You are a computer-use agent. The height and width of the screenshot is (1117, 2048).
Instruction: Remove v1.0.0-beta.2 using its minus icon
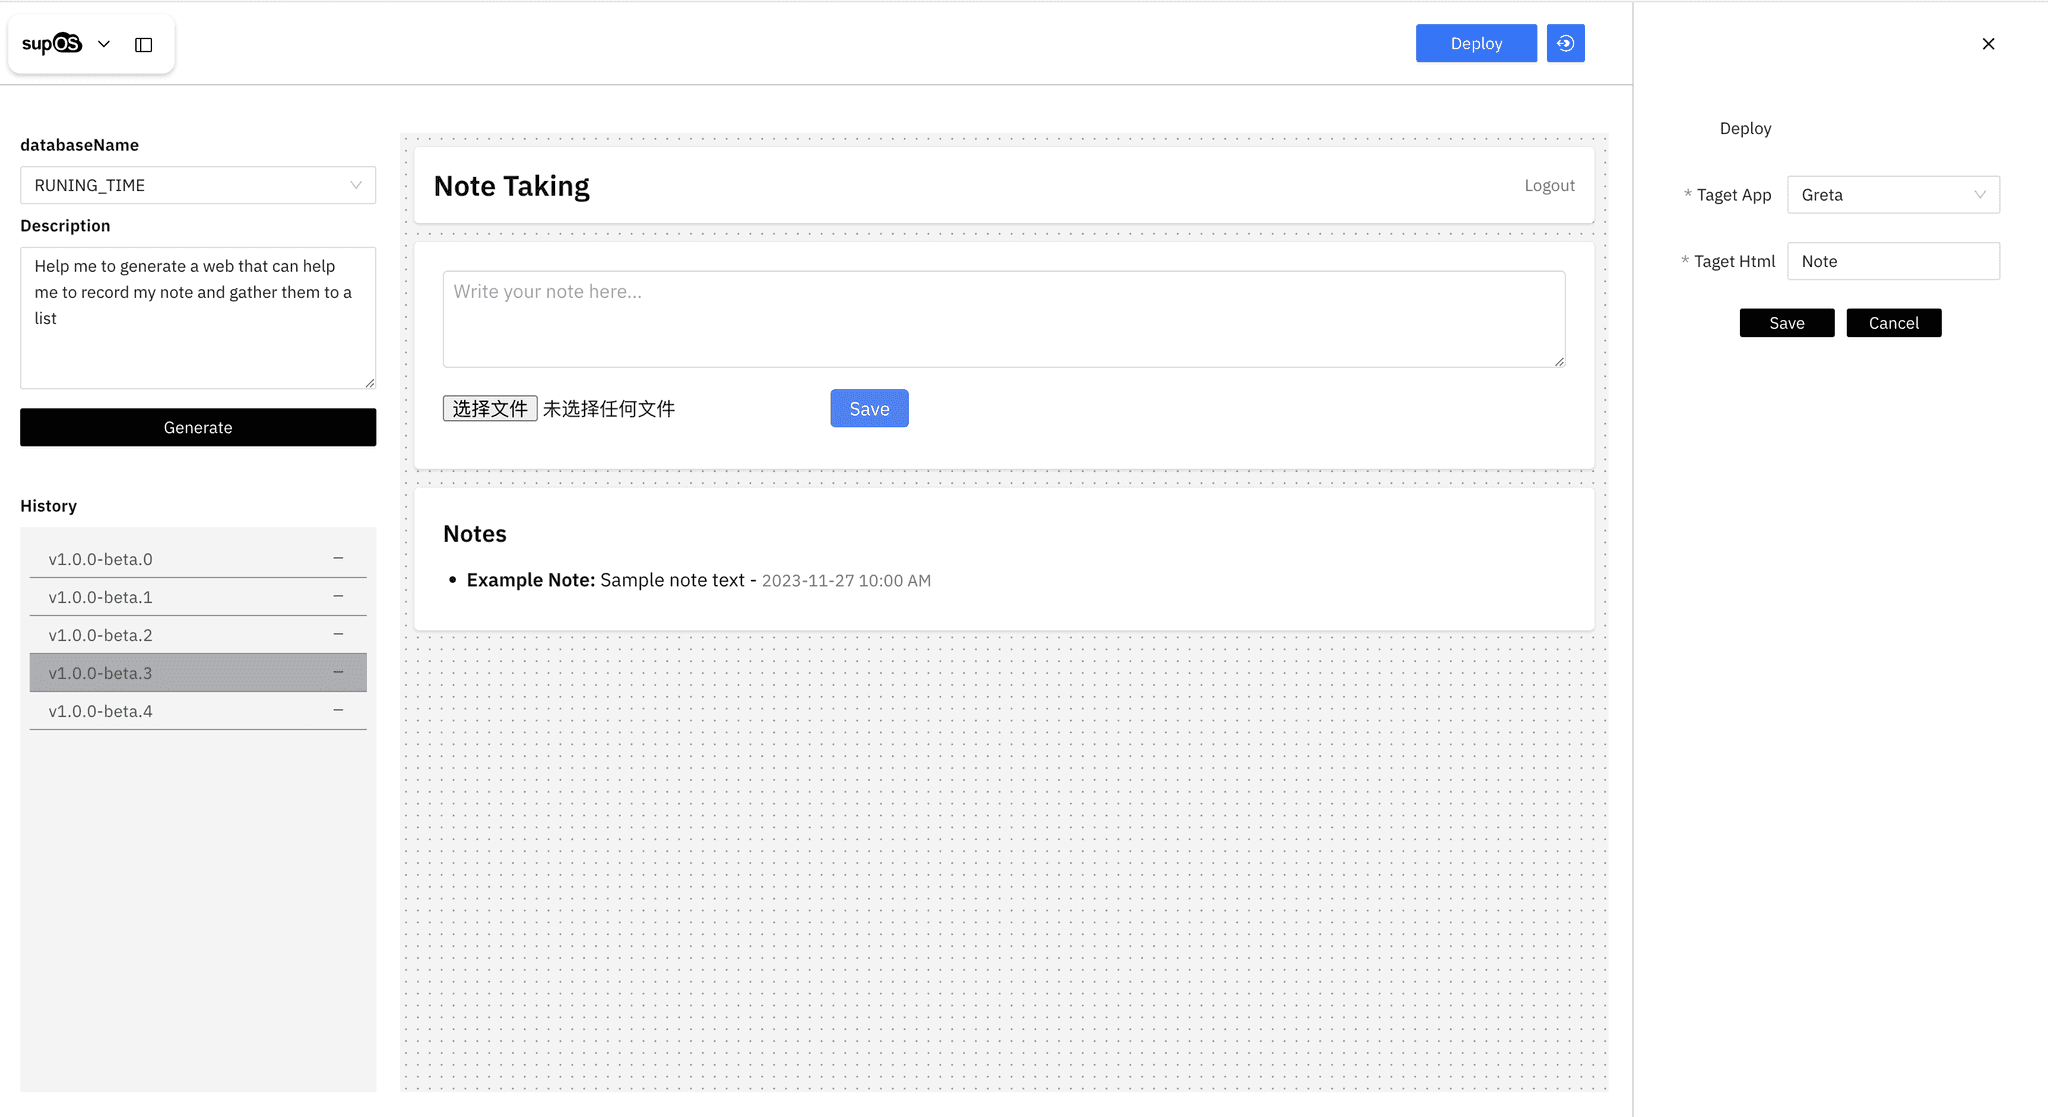click(x=338, y=634)
